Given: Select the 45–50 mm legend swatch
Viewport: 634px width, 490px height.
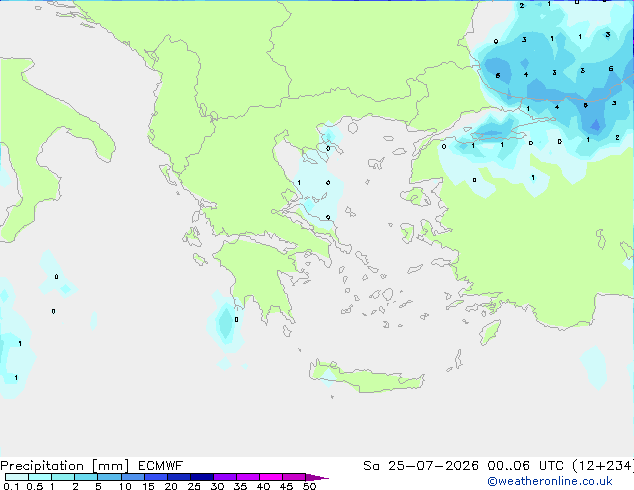Looking at the screenshot, I should point(293,477).
